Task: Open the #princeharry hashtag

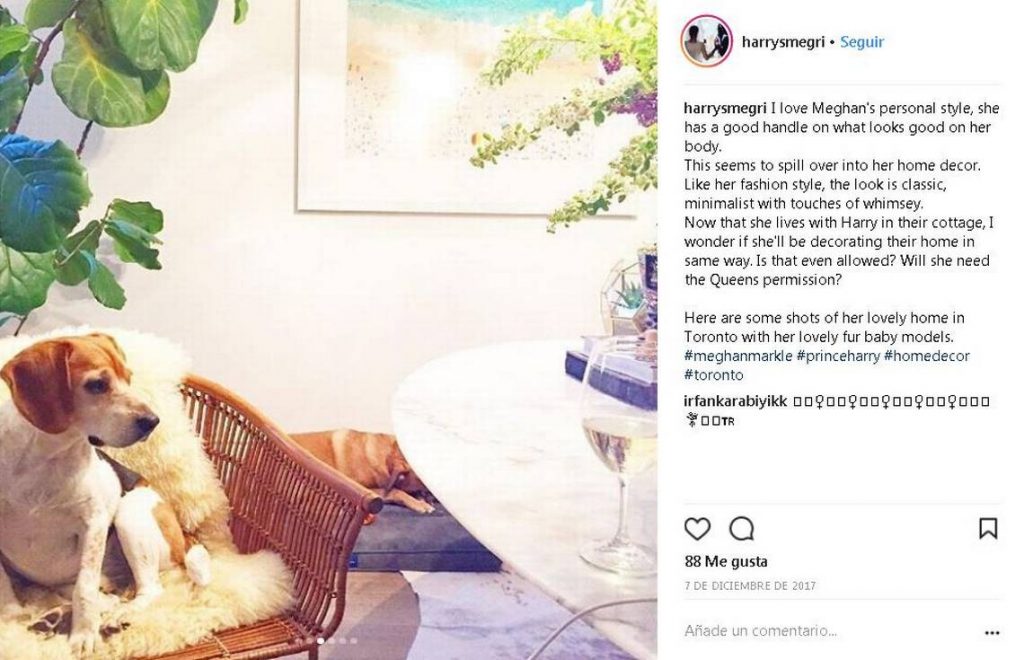Action: [838, 356]
